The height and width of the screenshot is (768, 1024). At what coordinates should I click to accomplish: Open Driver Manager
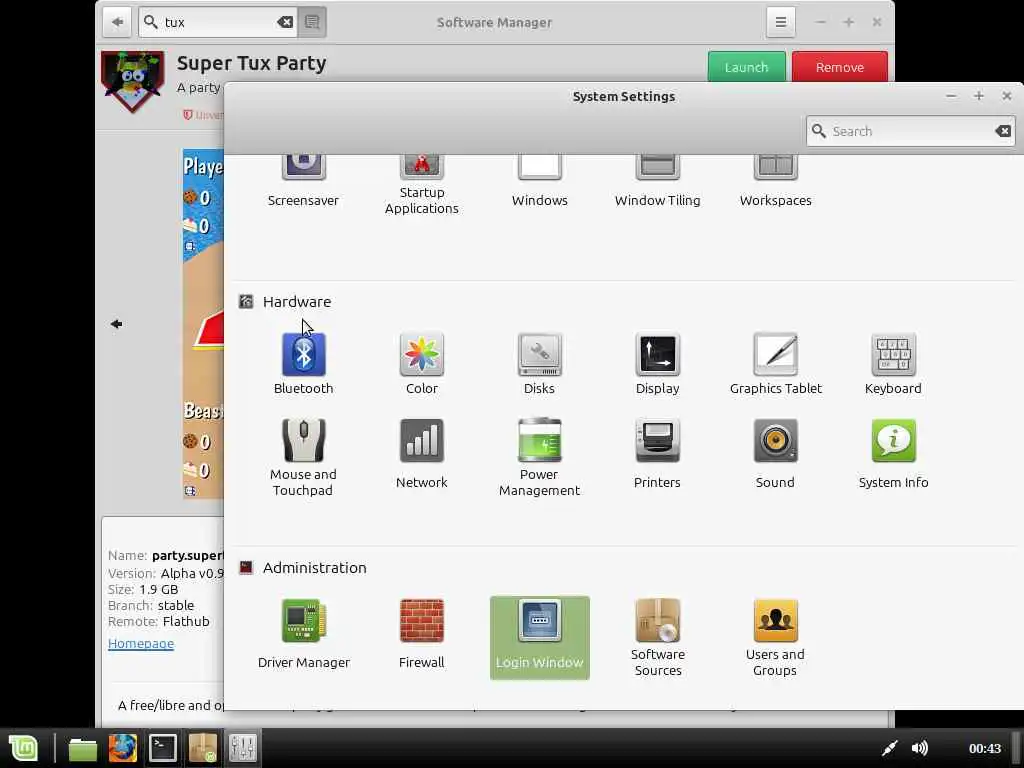point(304,634)
